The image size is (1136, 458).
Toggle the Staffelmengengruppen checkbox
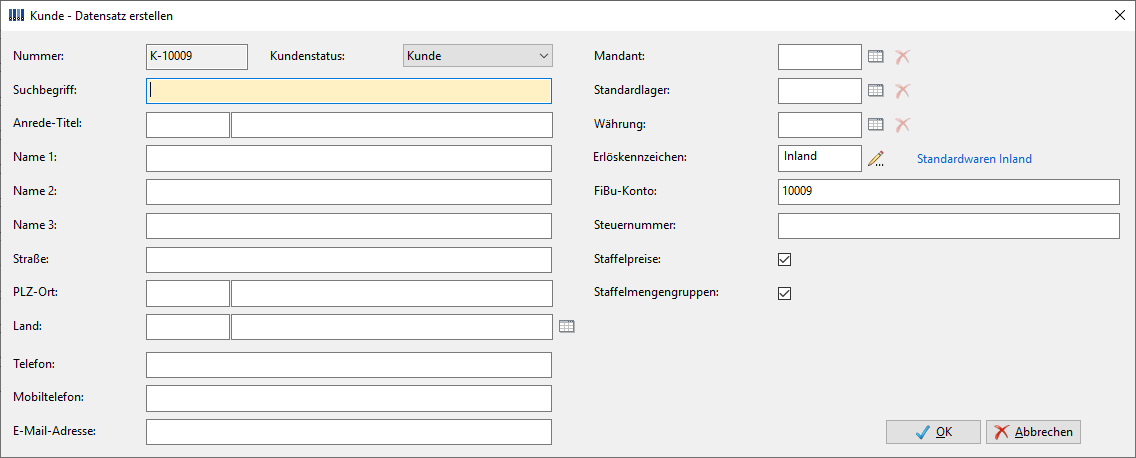tap(784, 293)
